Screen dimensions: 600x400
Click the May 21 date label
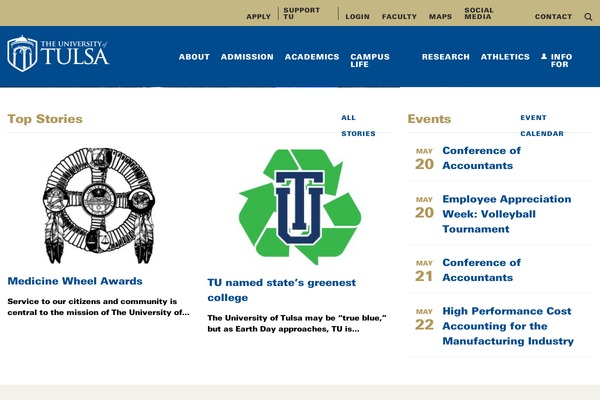424,271
